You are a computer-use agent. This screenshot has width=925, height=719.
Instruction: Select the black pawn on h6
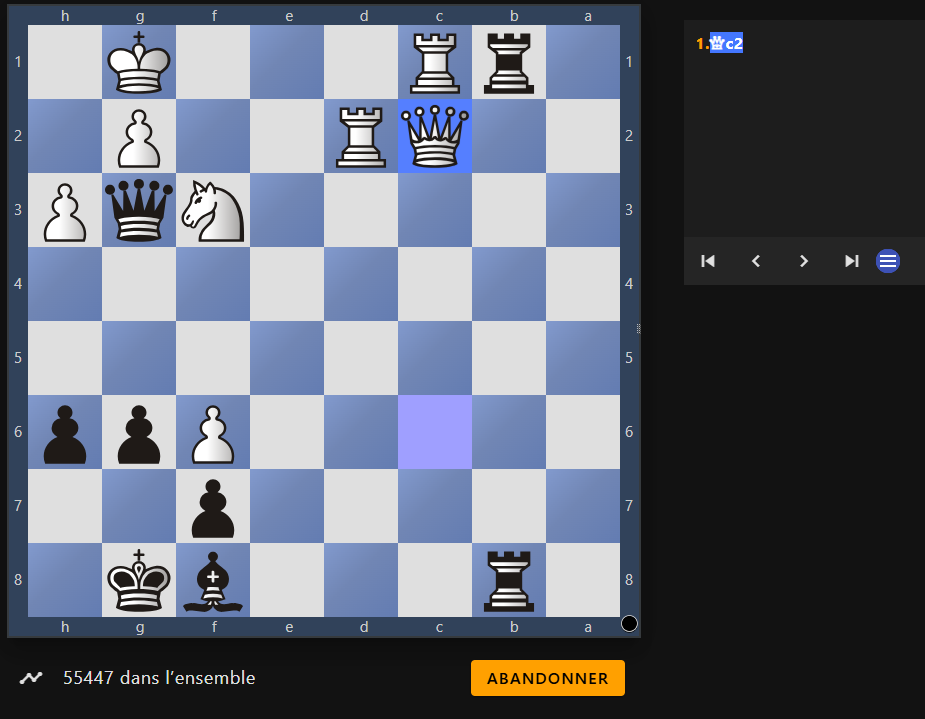coord(65,432)
